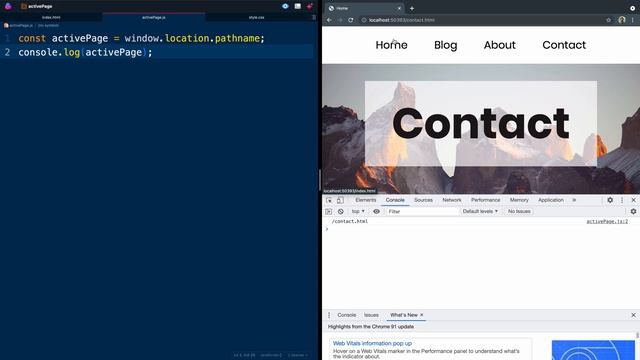640x360 pixels.
Task: Click line 2 in the code editor
Action: click(157, 52)
